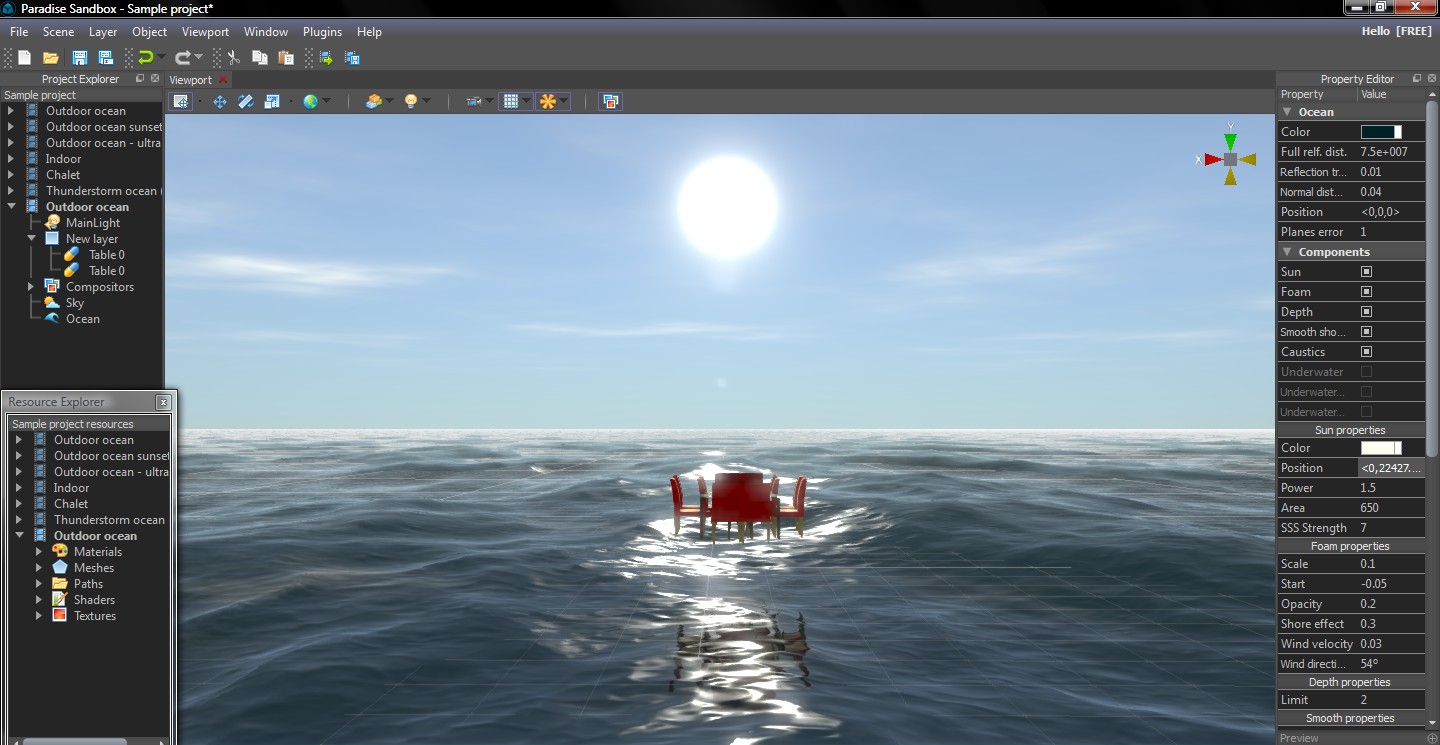Cut the selection using the scissors icon
This screenshot has height=745, width=1440.
233,58
